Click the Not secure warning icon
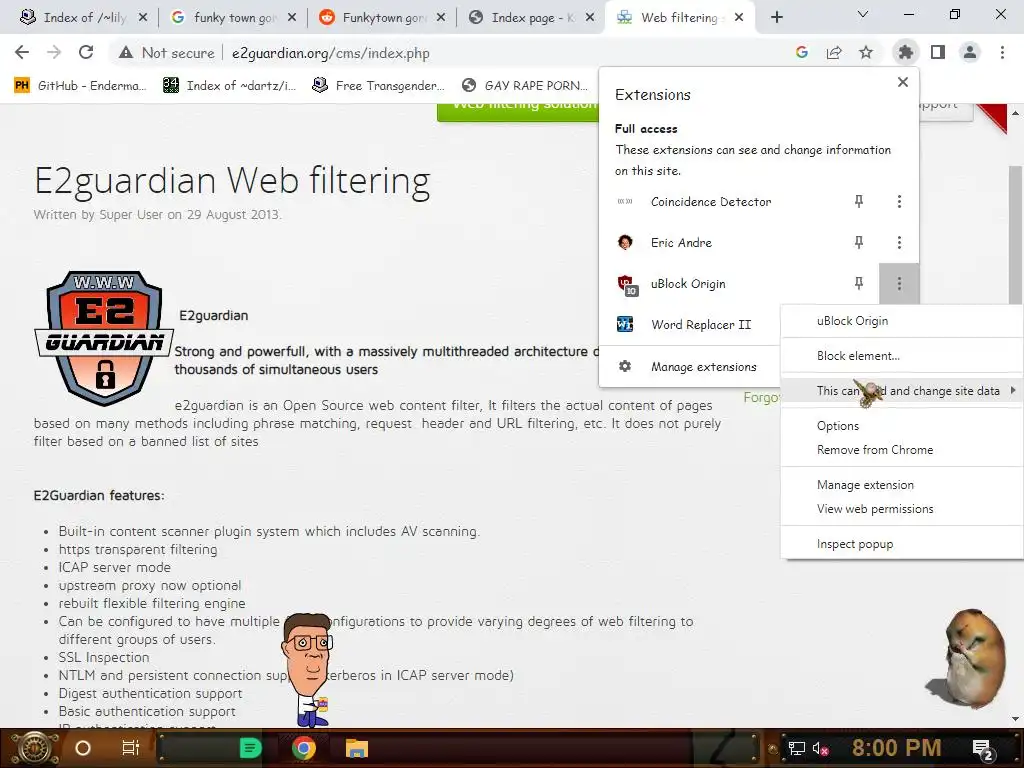Image resolution: width=1024 pixels, height=768 pixels. coord(126,53)
